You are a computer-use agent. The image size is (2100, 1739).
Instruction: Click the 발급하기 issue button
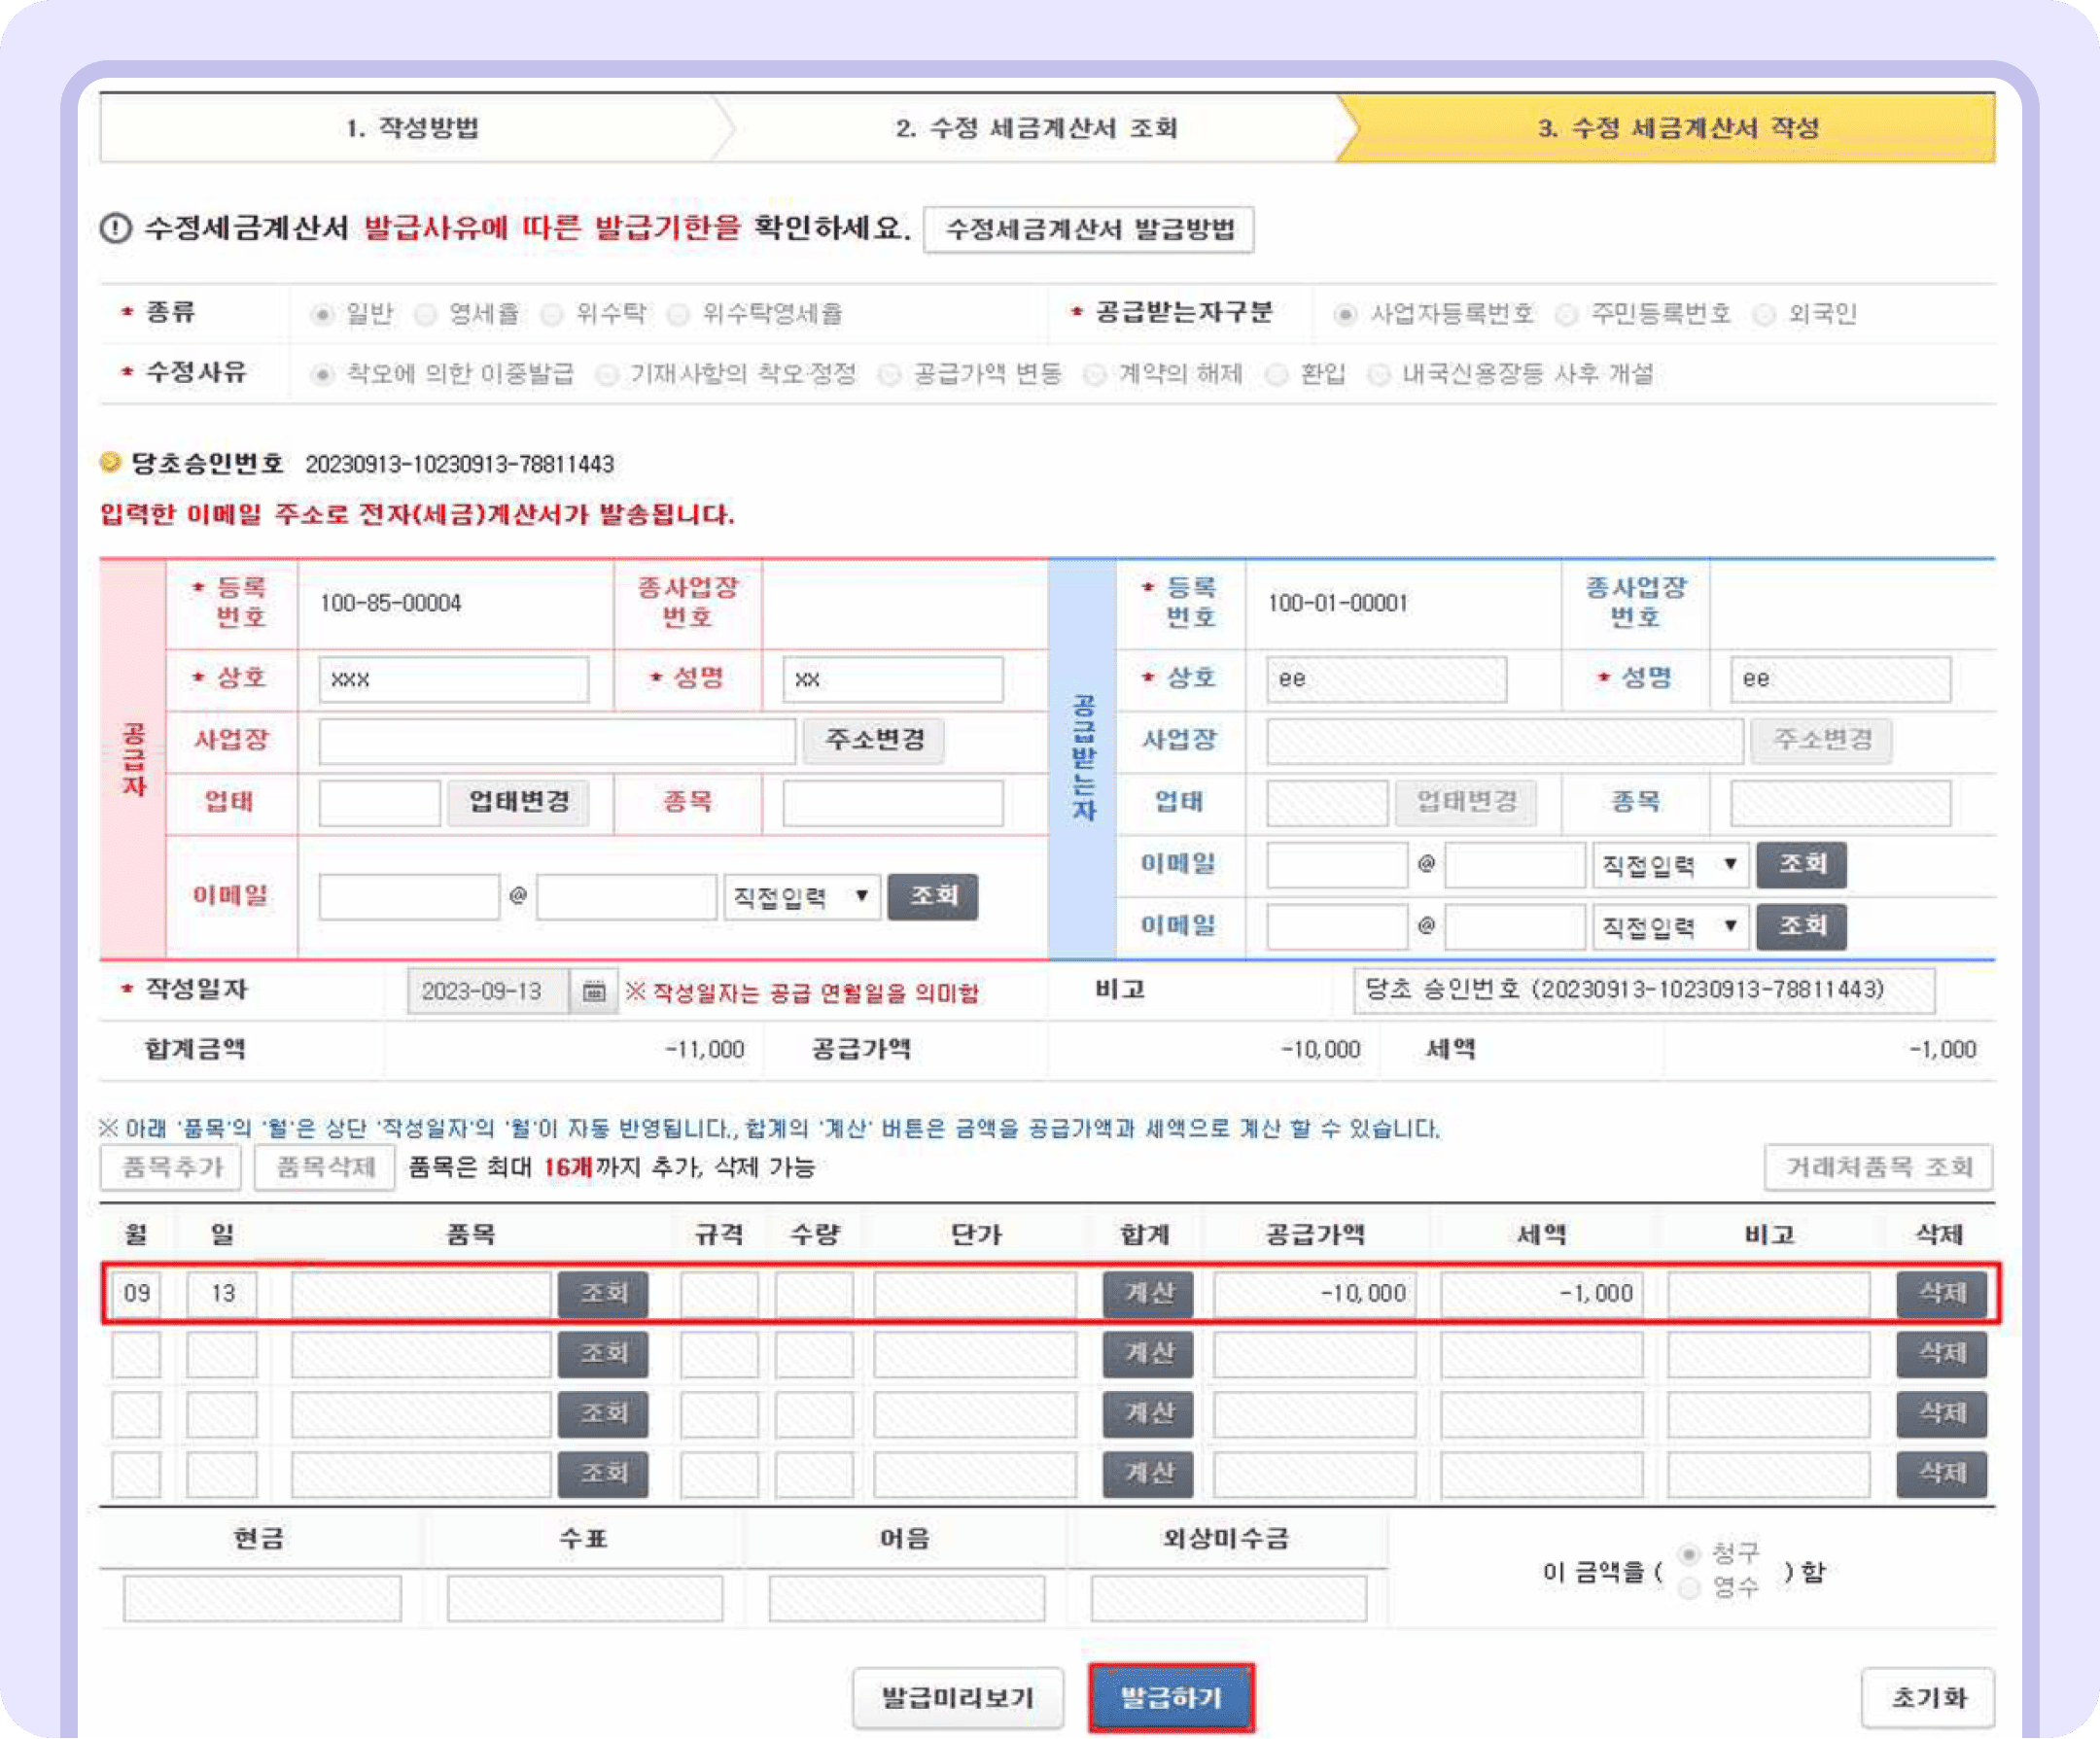point(1172,1697)
